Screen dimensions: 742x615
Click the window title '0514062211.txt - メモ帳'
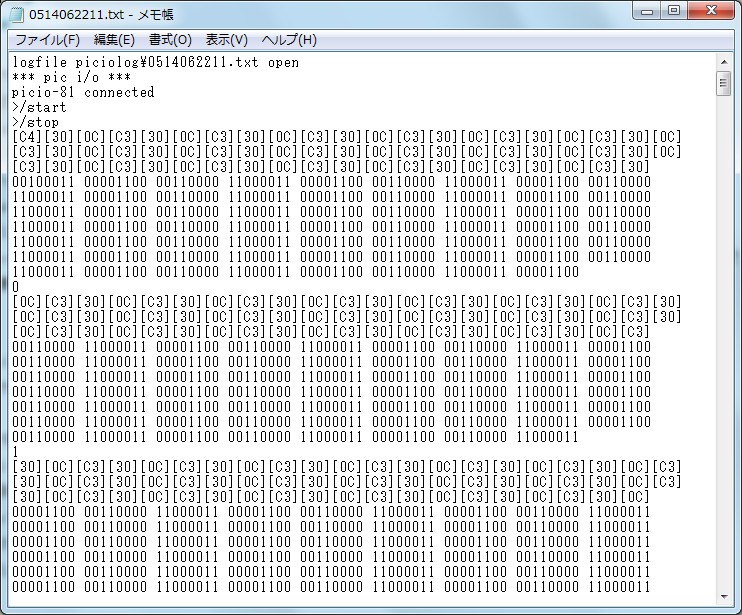point(101,15)
